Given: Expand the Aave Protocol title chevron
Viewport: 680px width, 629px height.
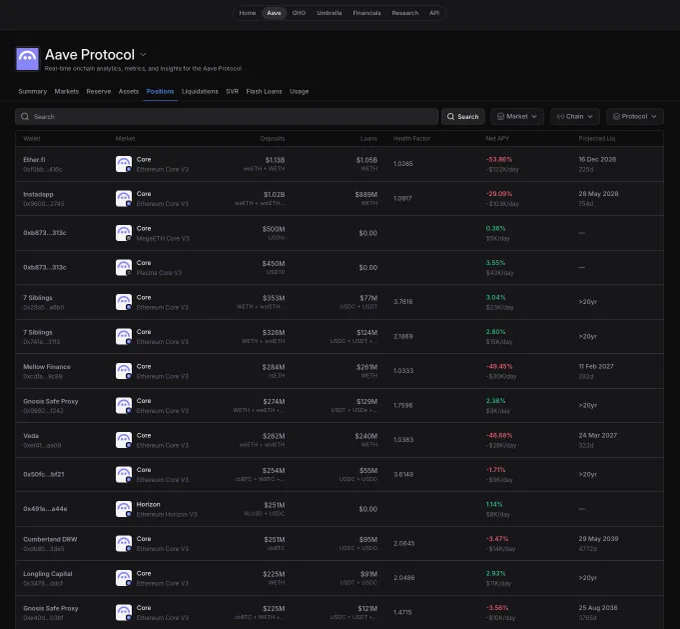Looking at the screenshot, I should (144, 55).
